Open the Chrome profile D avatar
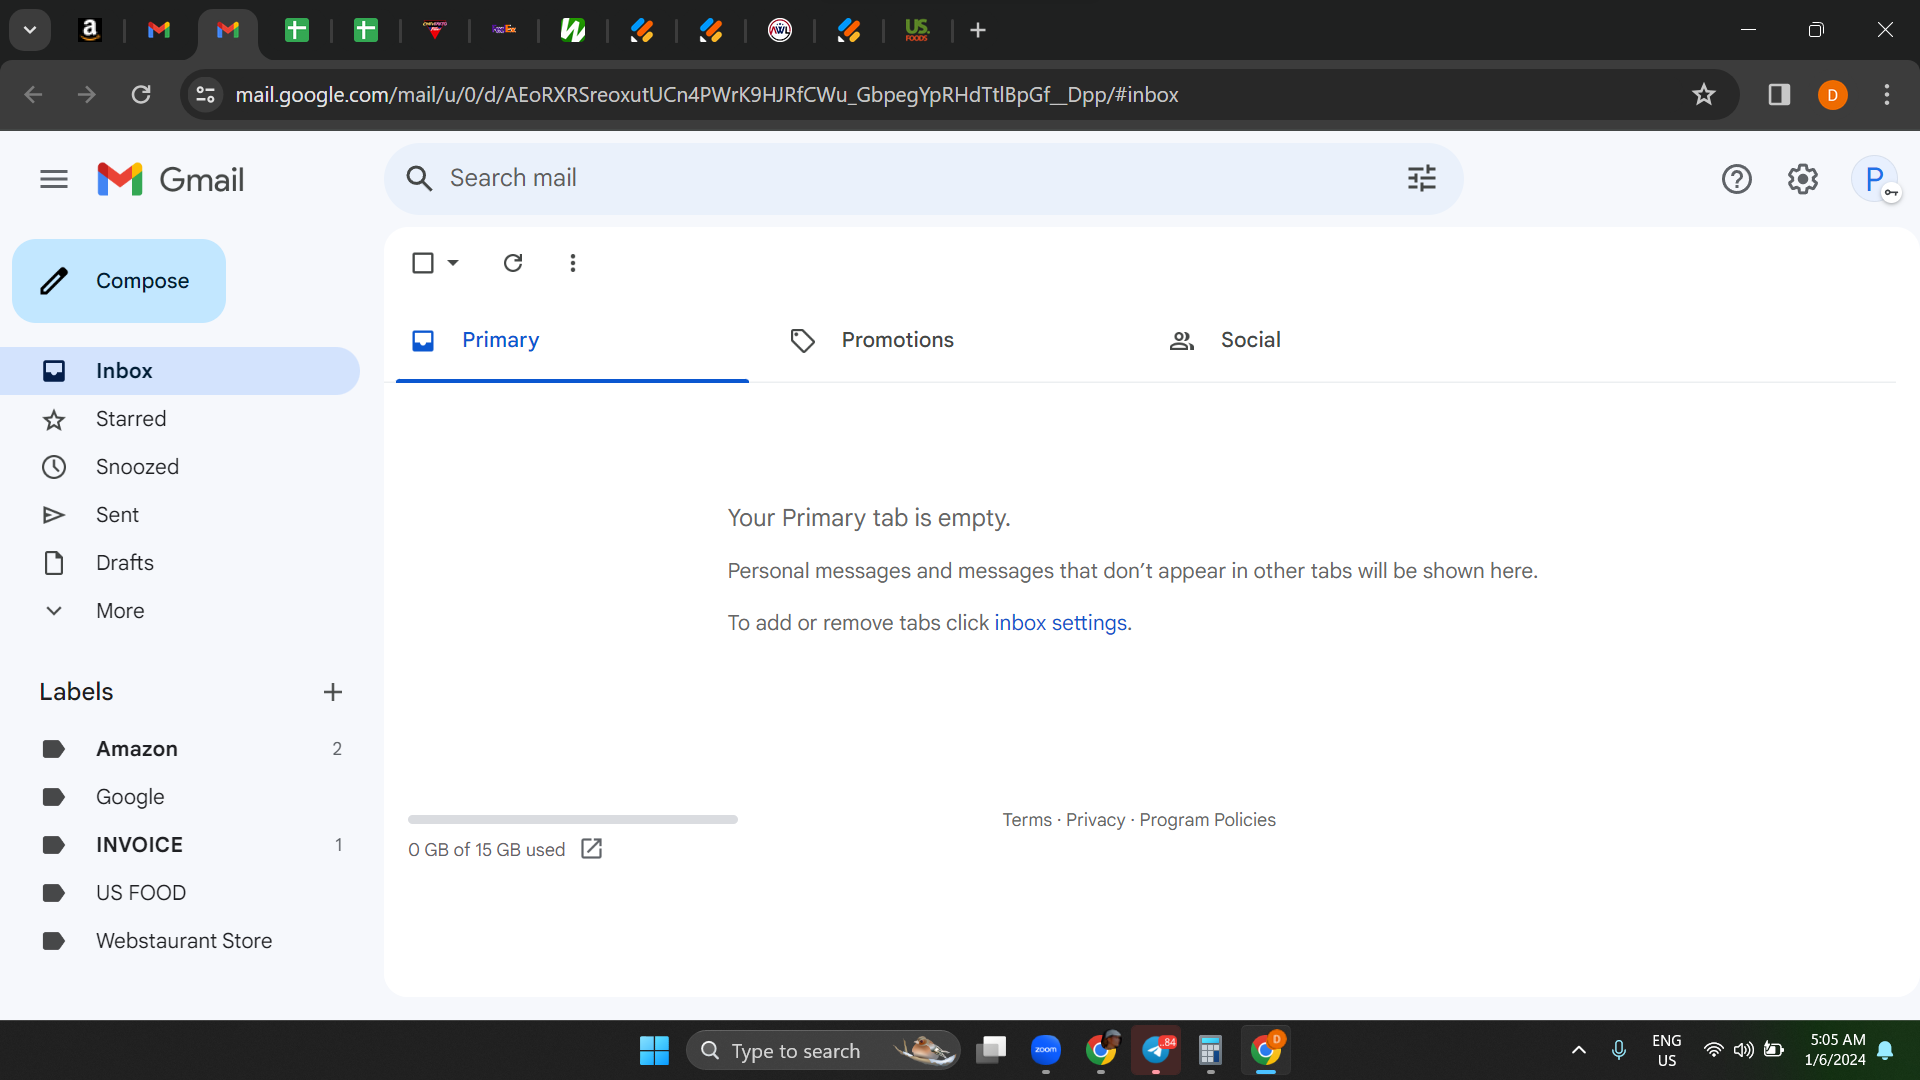The image size is (1920, 1080). pyautogui.click(x=1832, y=95)
